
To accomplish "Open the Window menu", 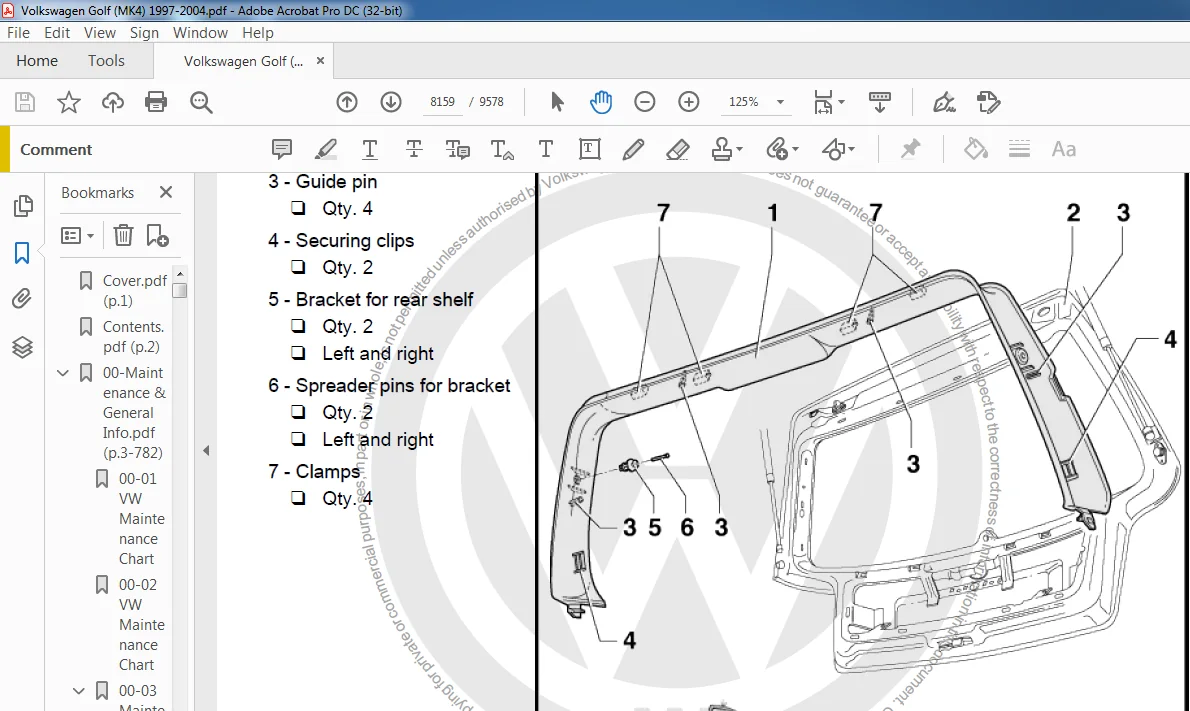I will [200, 33].
